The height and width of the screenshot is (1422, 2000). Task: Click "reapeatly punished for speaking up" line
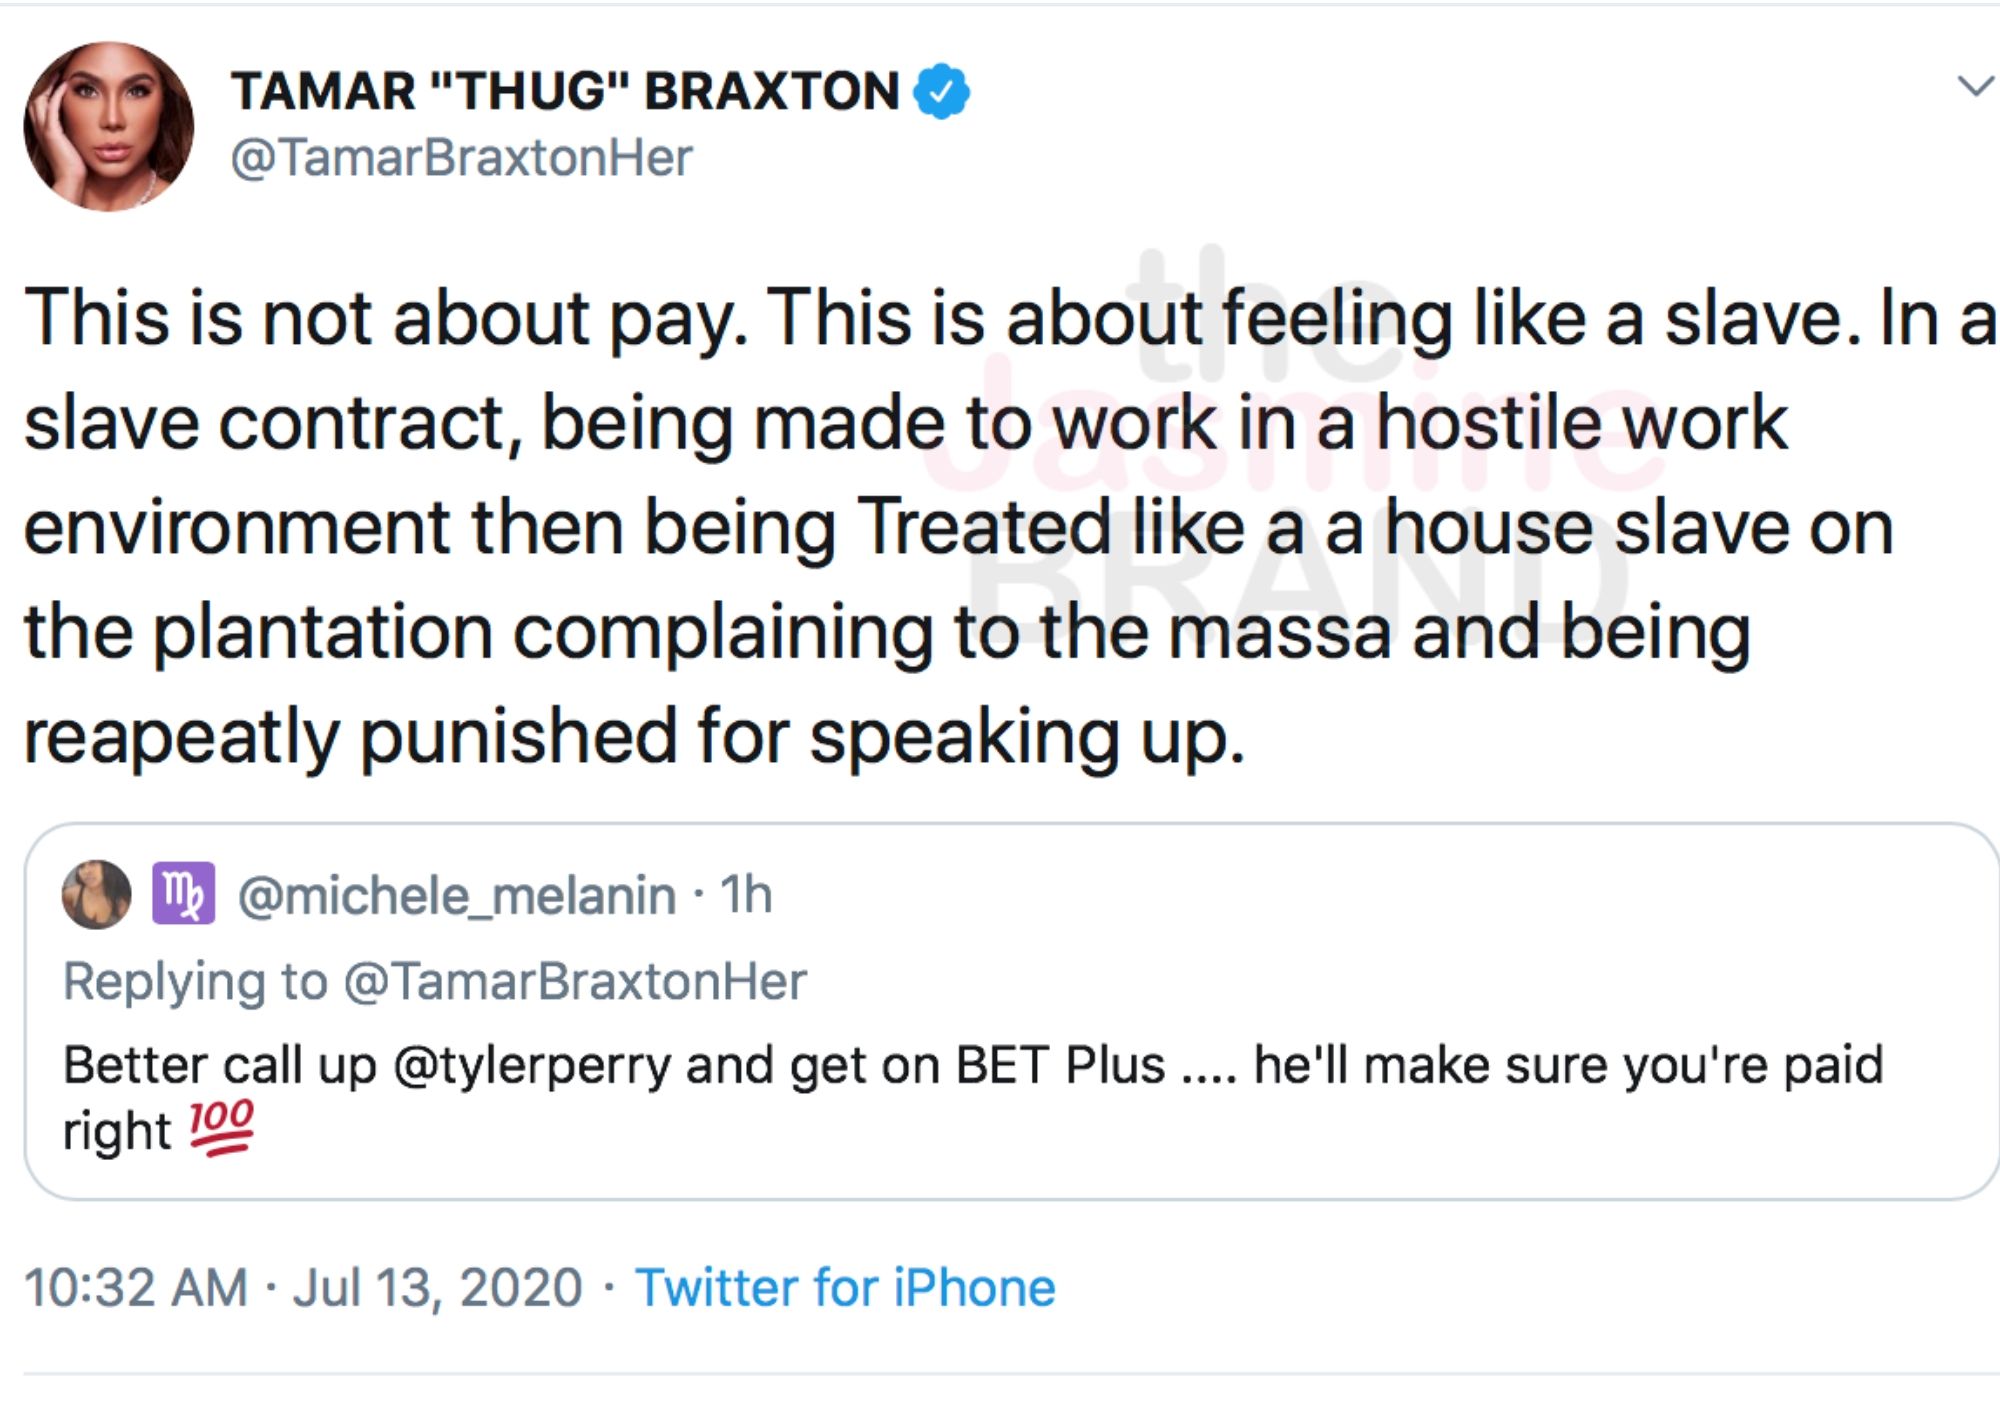pyautogui.click(x=634, y=737)
